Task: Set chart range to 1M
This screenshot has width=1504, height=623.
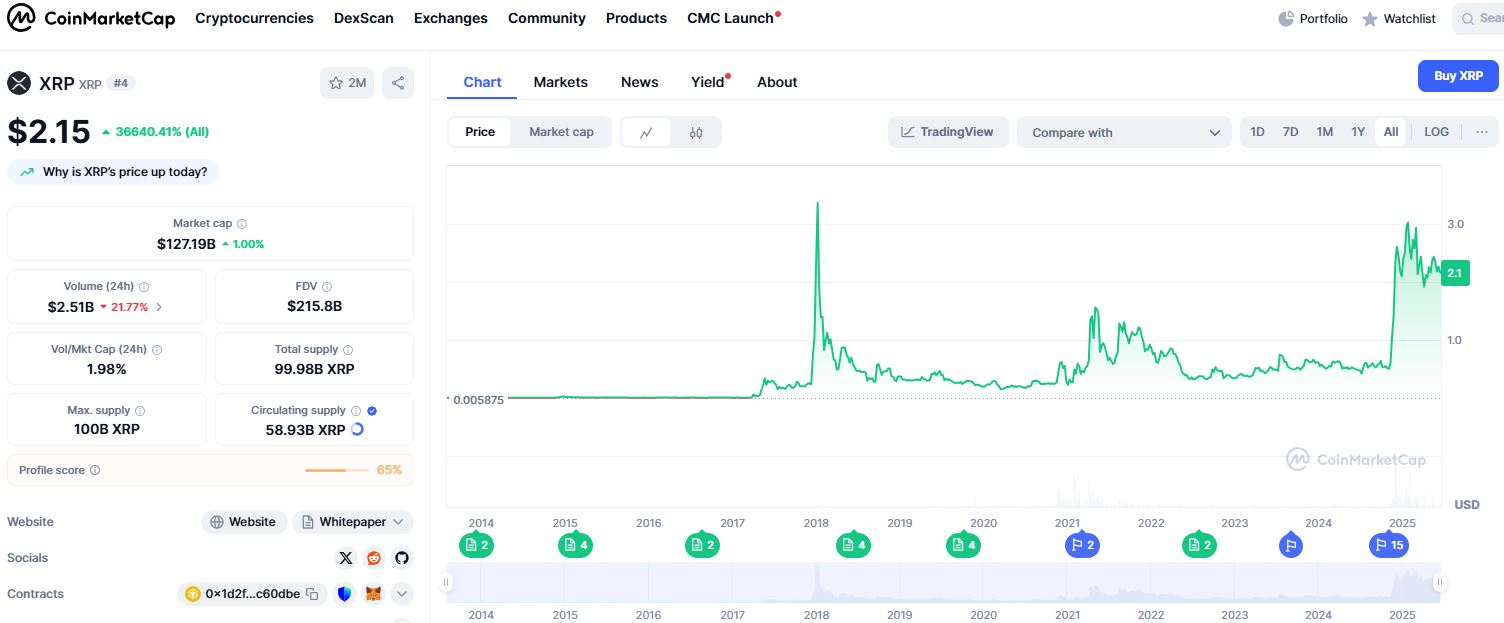Action: pyautogui.click(x=1325, y=132)
